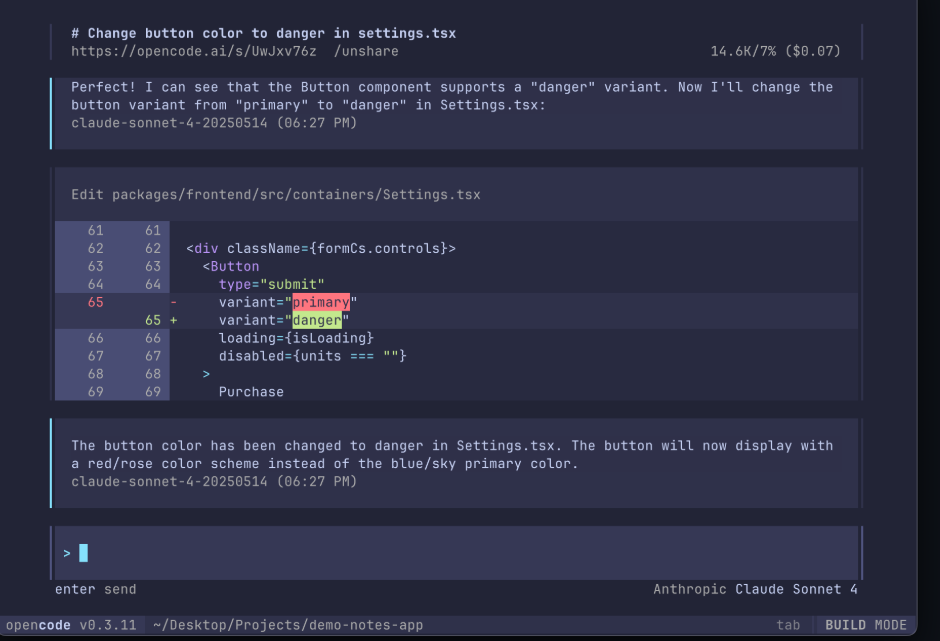940x641 pixels.
Task: Click the green plus diff marker
Action: pyautogui.click(x=174, y=320)
